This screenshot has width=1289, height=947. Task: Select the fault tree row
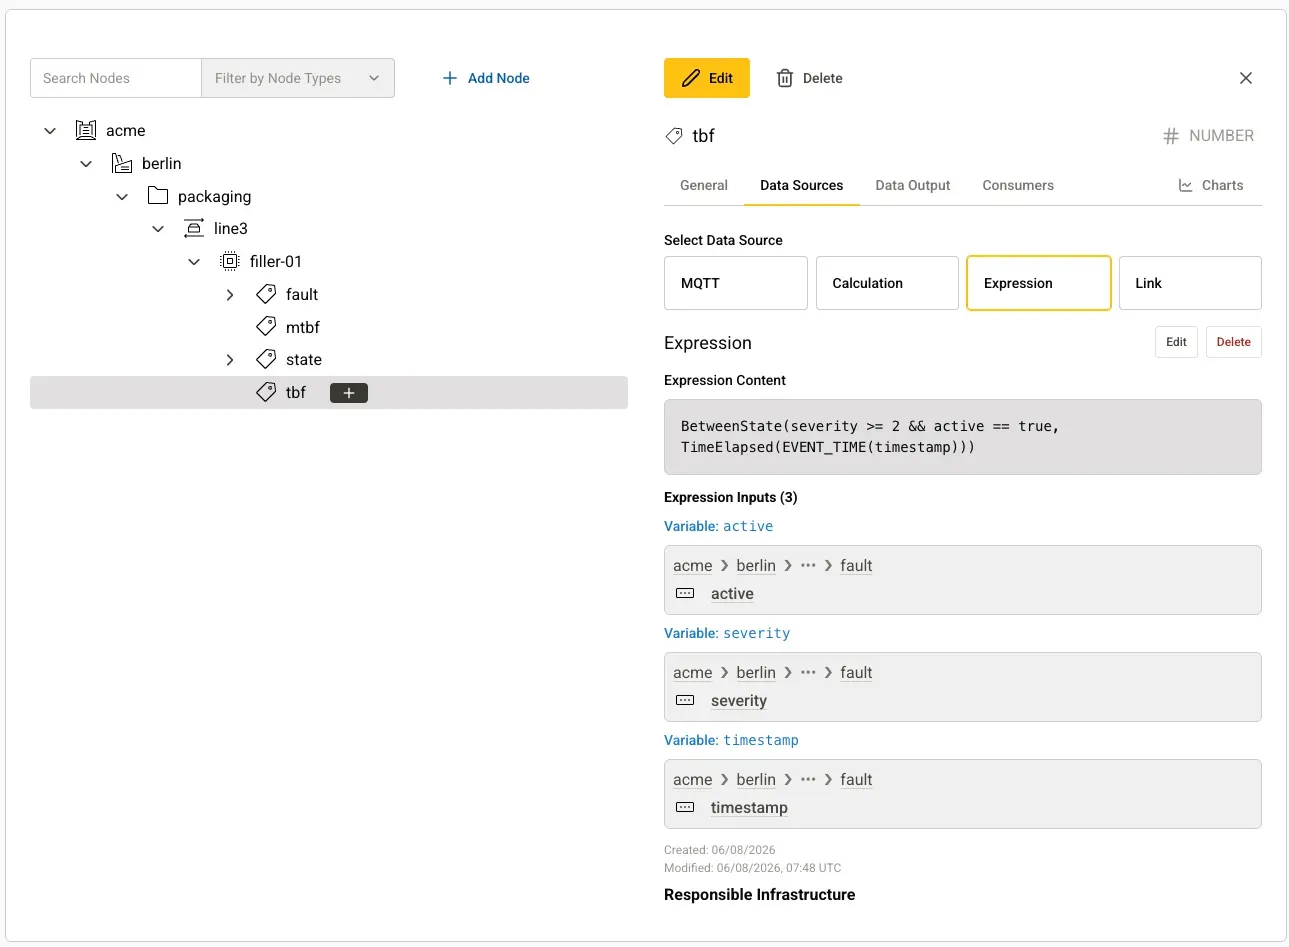point(329,294)
